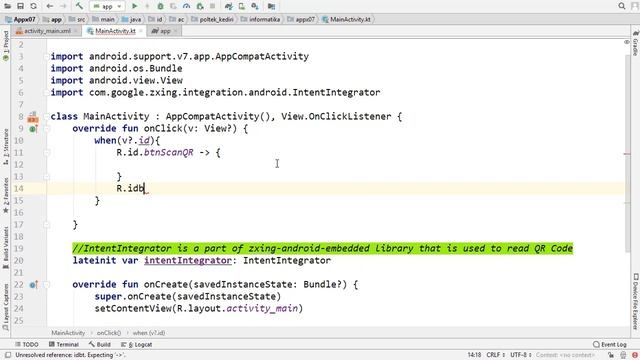
Task: Change CRLF line separator in status bar
Action: (496, 355)
